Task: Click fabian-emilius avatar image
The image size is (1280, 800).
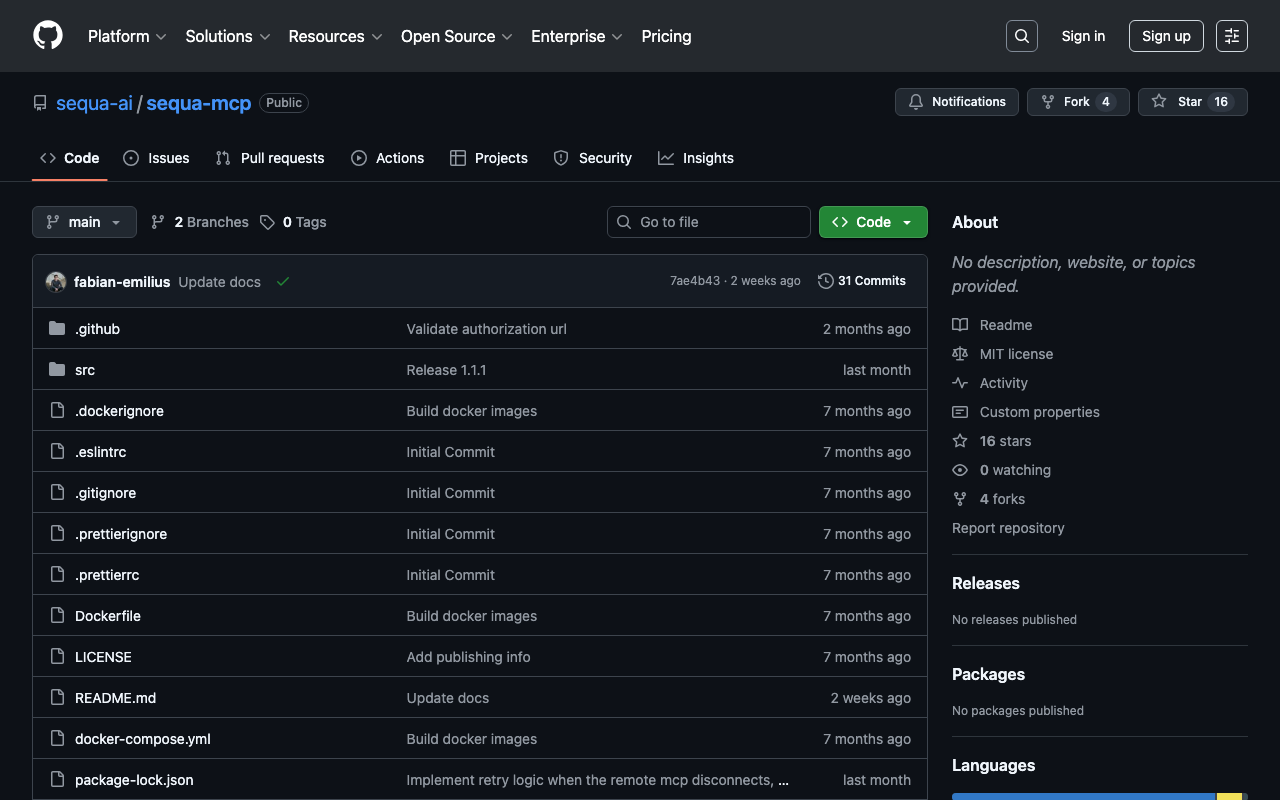Action: pyautogui.click(x=56, y=282)
